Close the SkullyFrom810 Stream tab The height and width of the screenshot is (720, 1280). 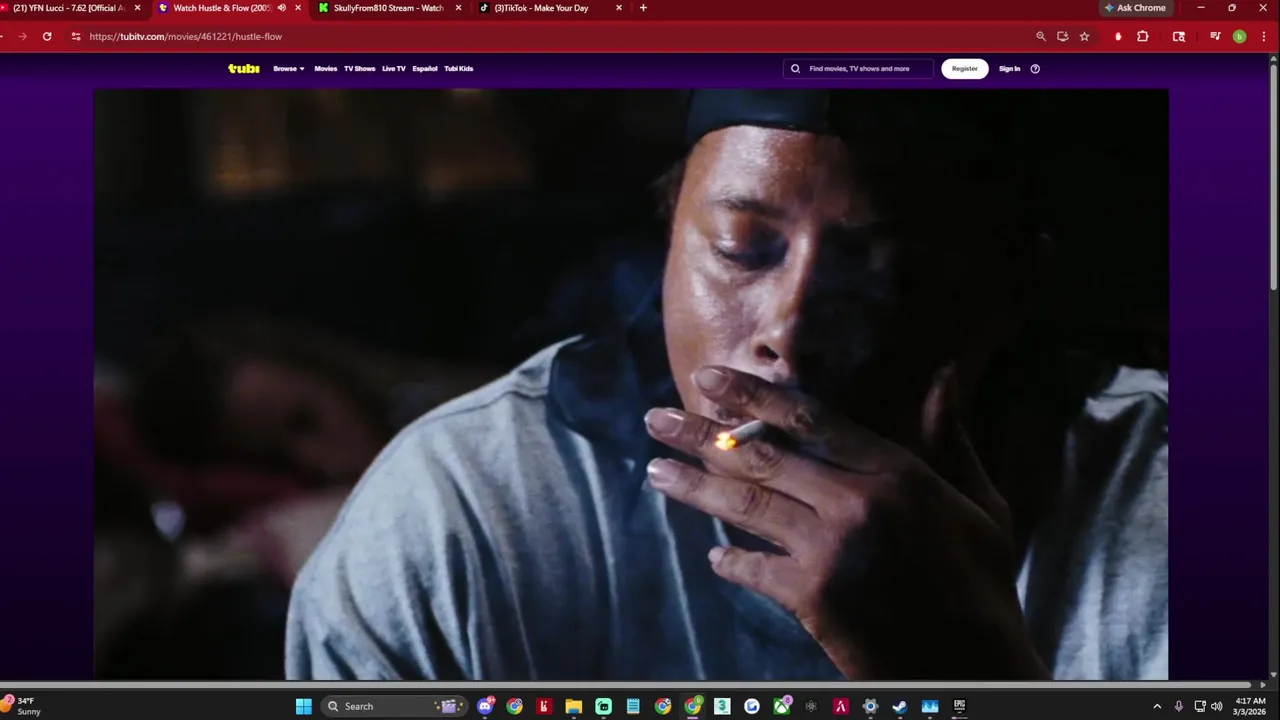pos(459,8)
